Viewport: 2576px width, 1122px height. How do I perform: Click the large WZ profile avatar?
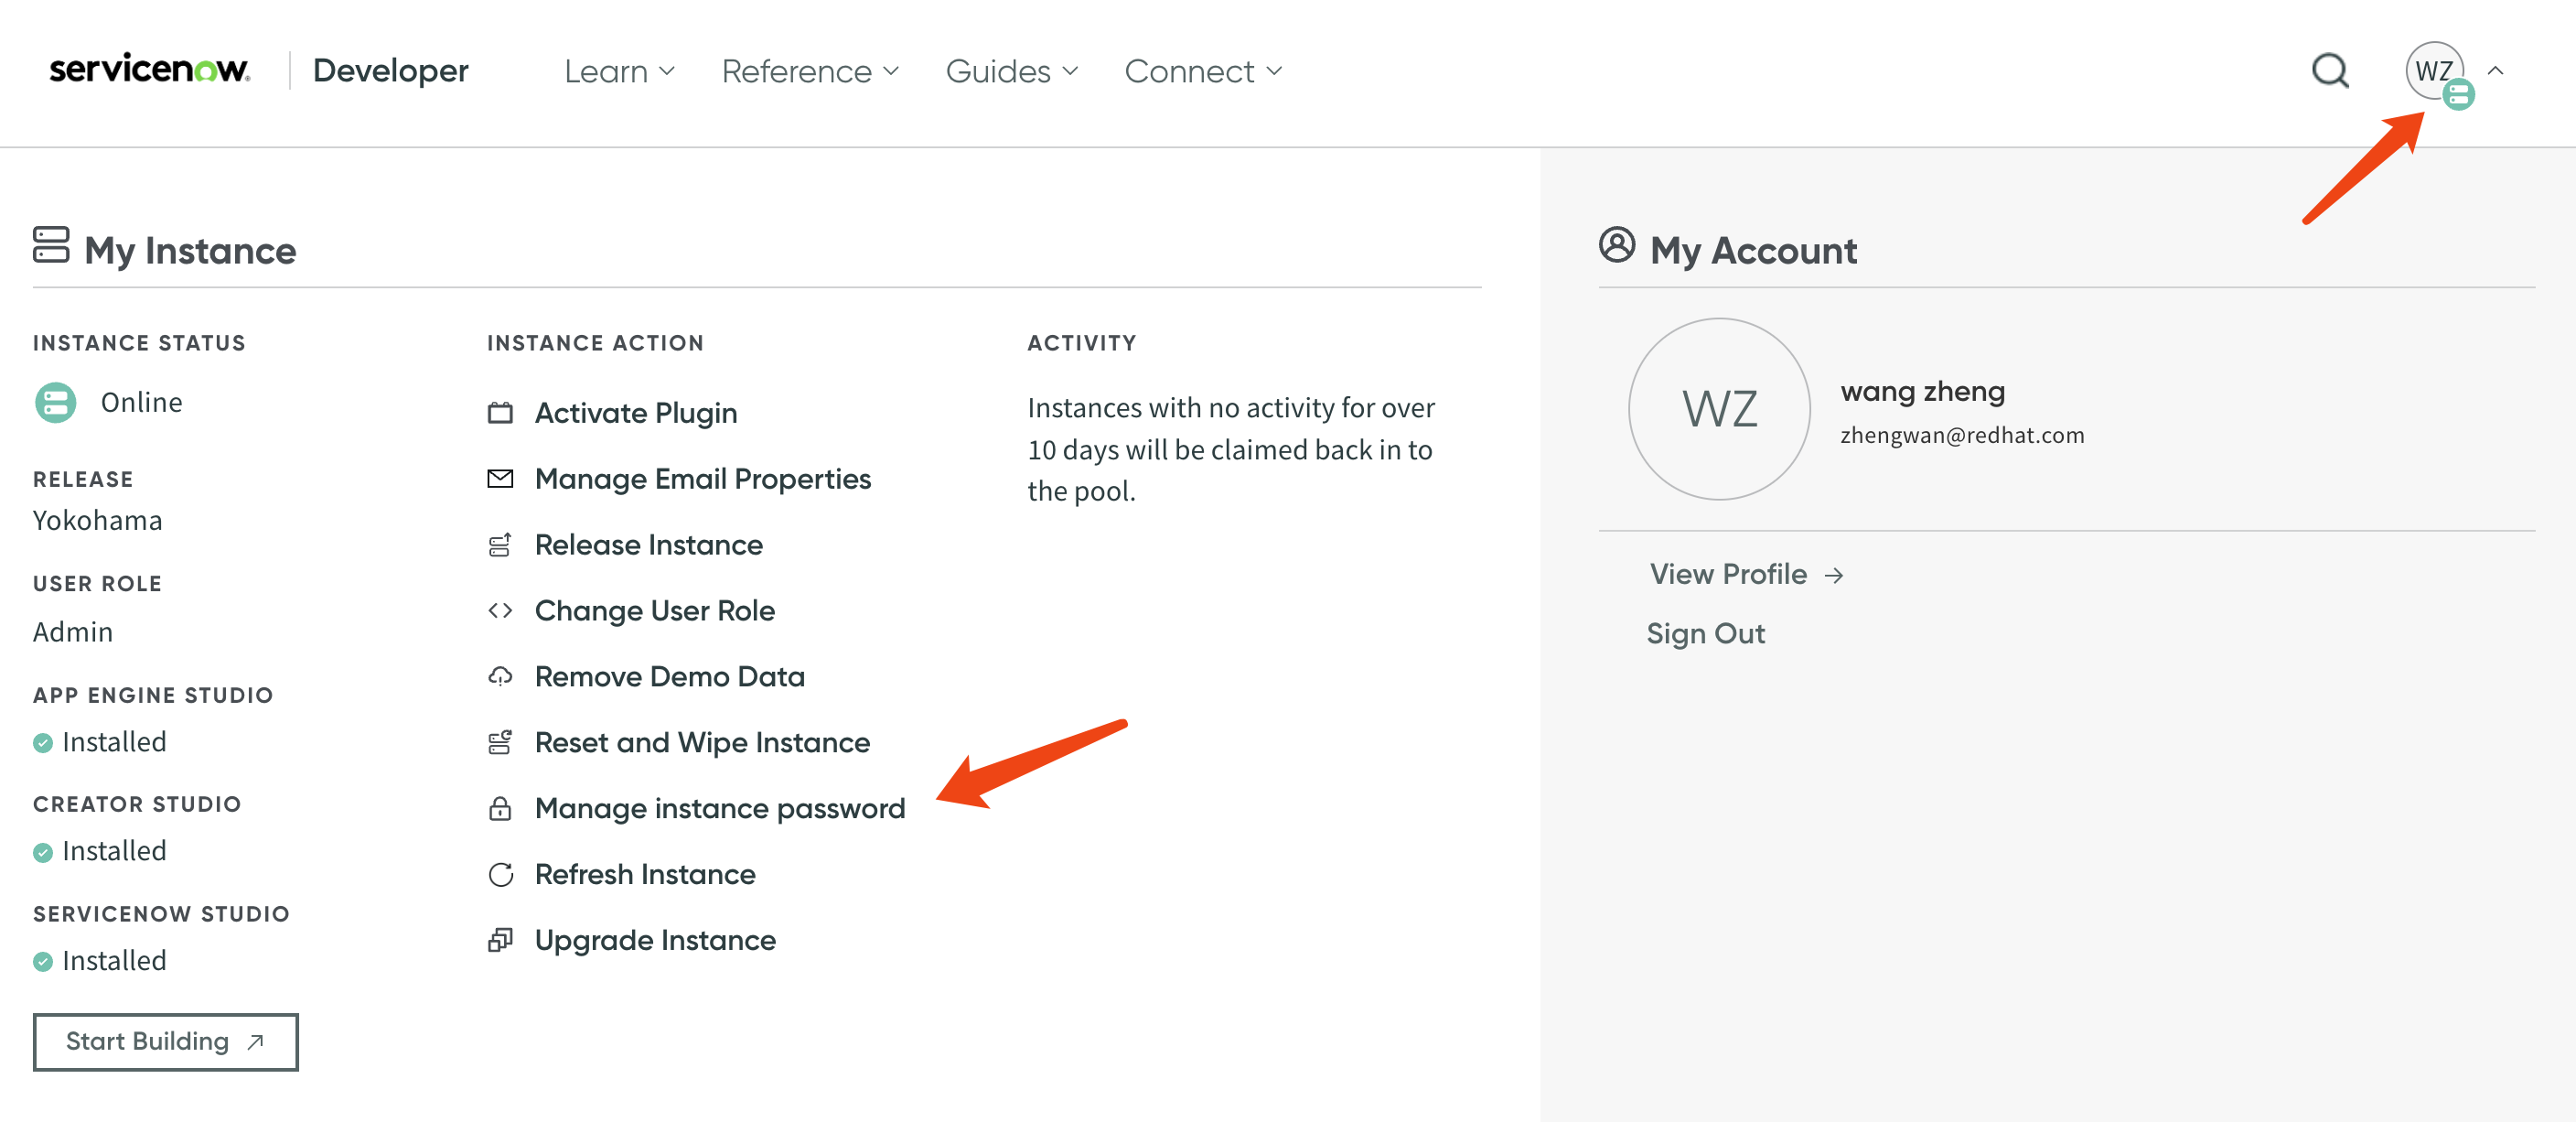pyautogui.click(x=1719, y=409)
